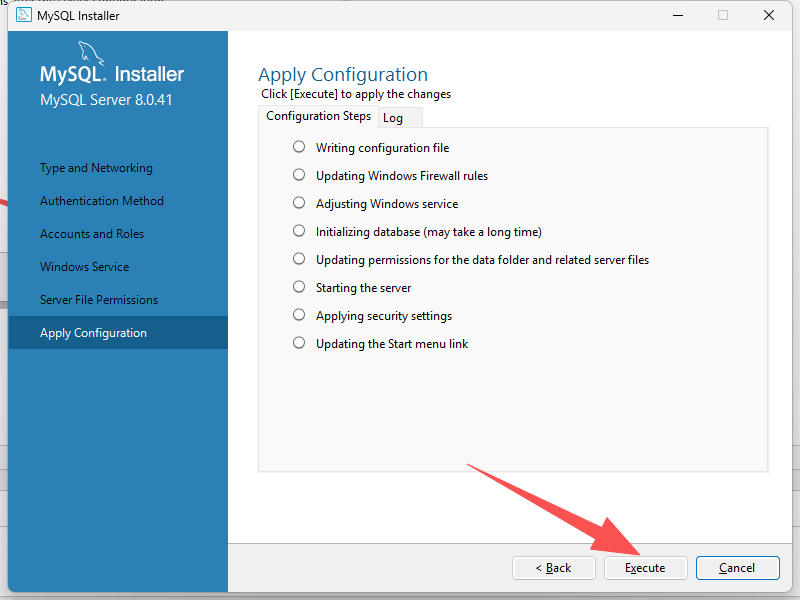Click the MySQL Installer title bar icon

point(23,15)
